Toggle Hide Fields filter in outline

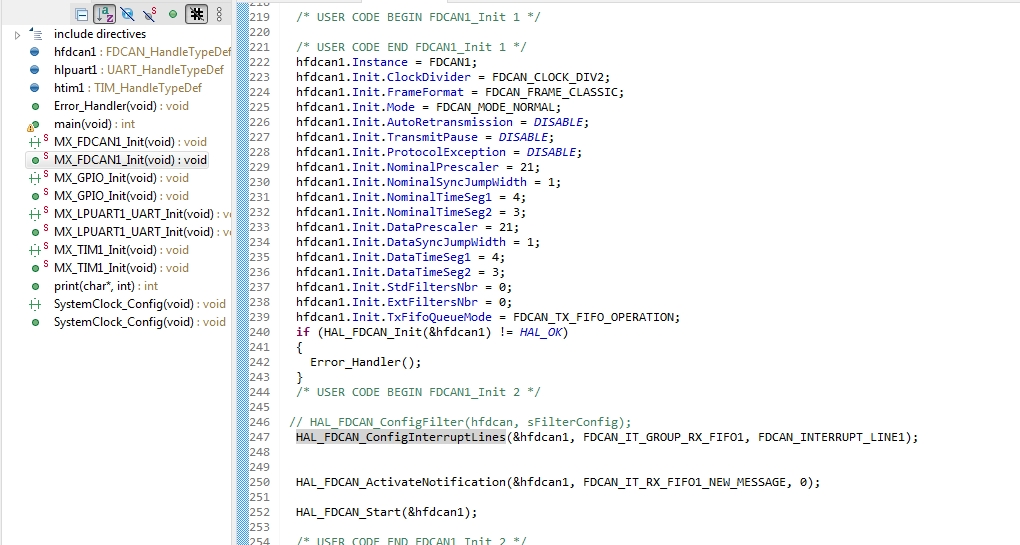[x=128, y=14]
